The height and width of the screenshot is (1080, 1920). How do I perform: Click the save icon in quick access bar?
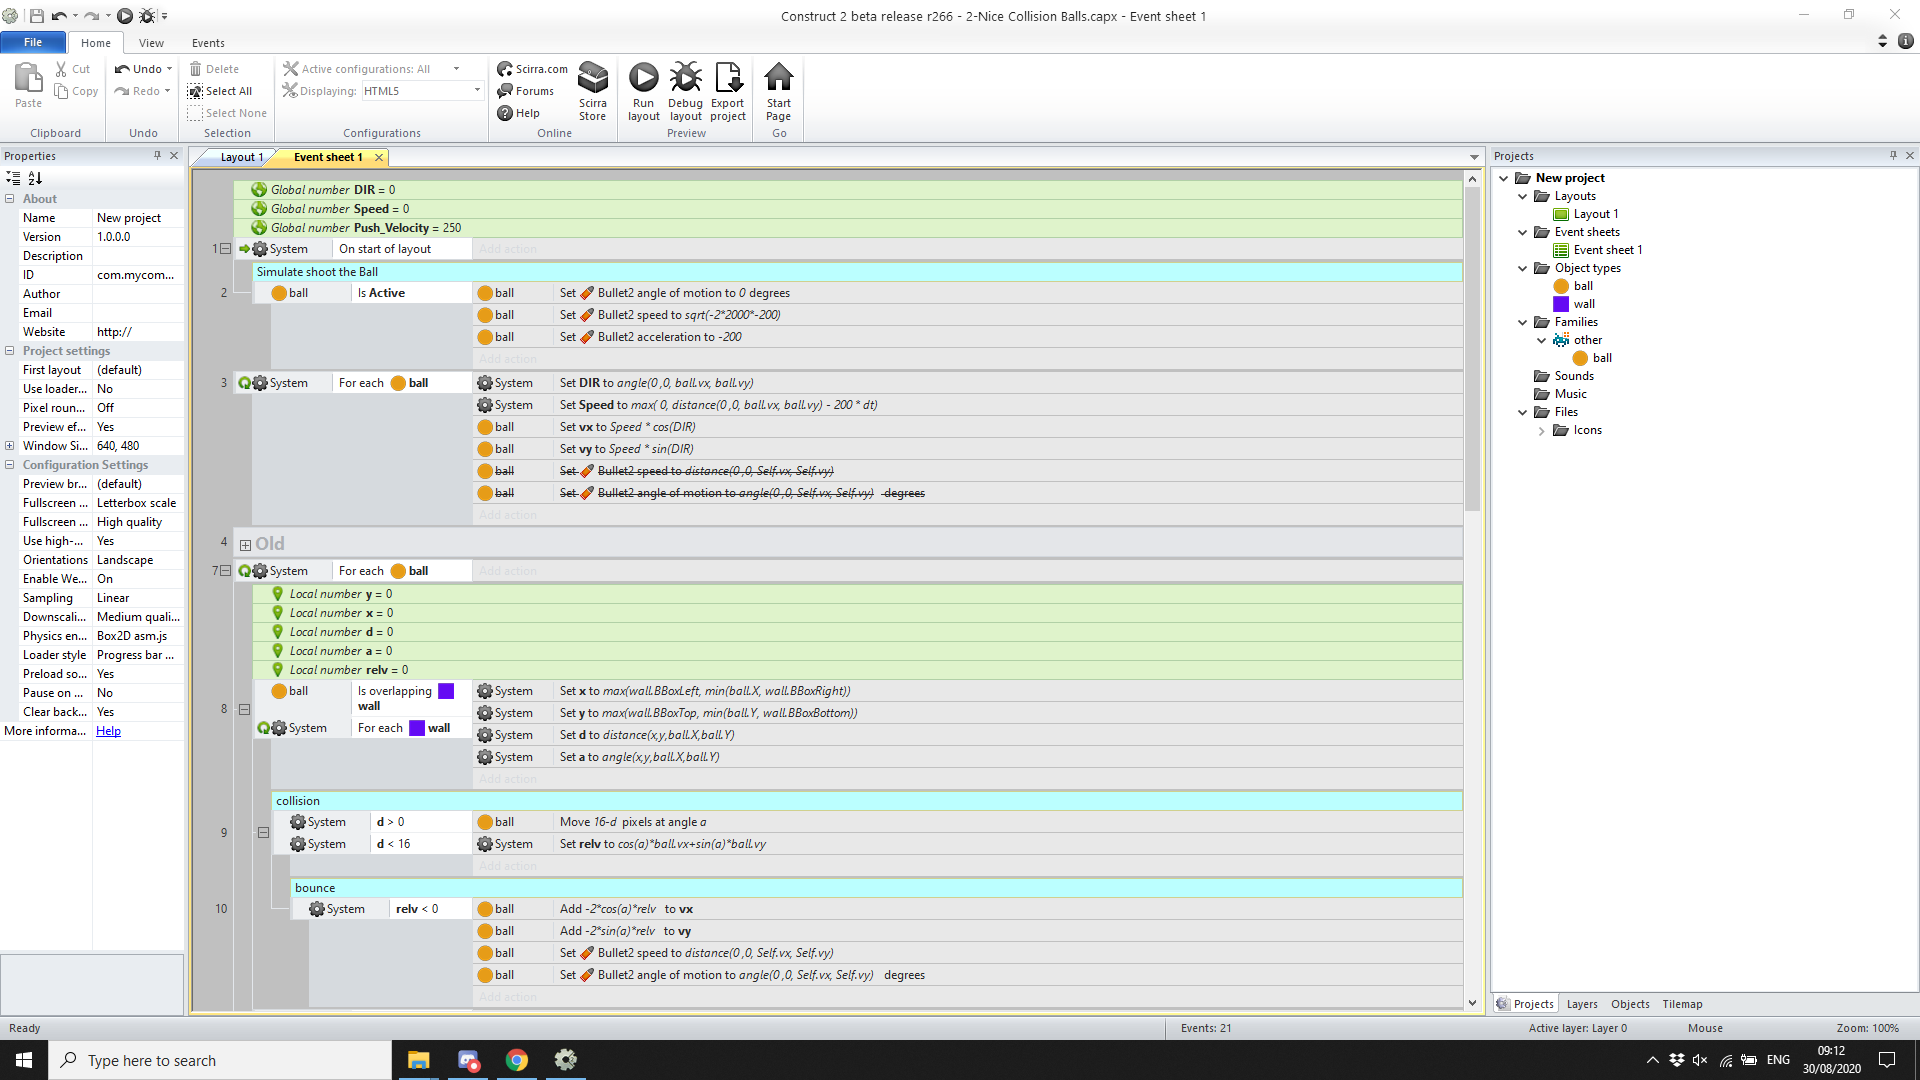[37, 16]
